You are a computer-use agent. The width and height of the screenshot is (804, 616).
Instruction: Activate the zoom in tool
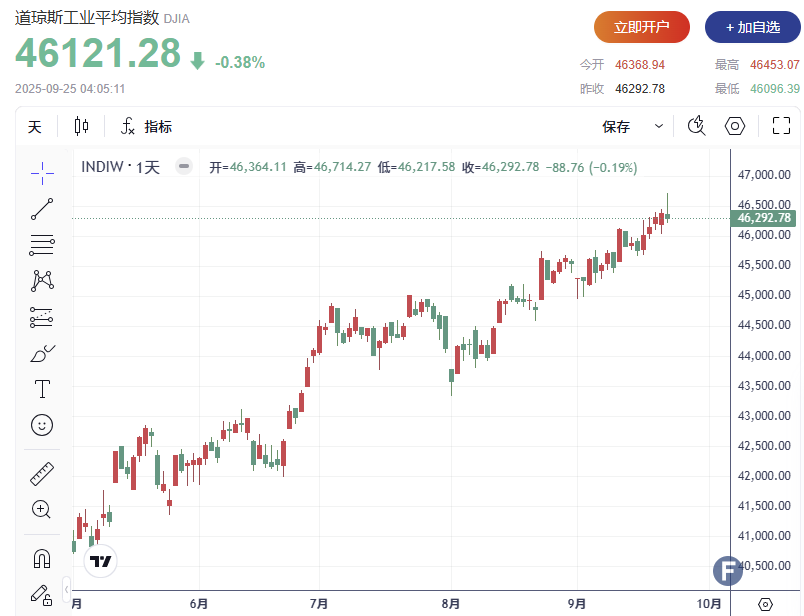pos(42,509)
